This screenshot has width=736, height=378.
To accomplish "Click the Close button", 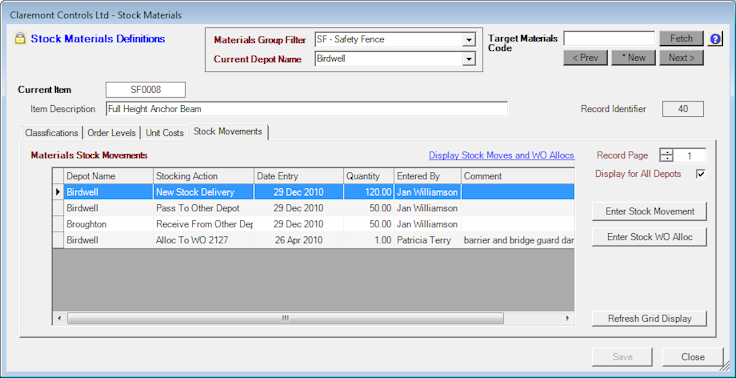I will click(693, 357).
